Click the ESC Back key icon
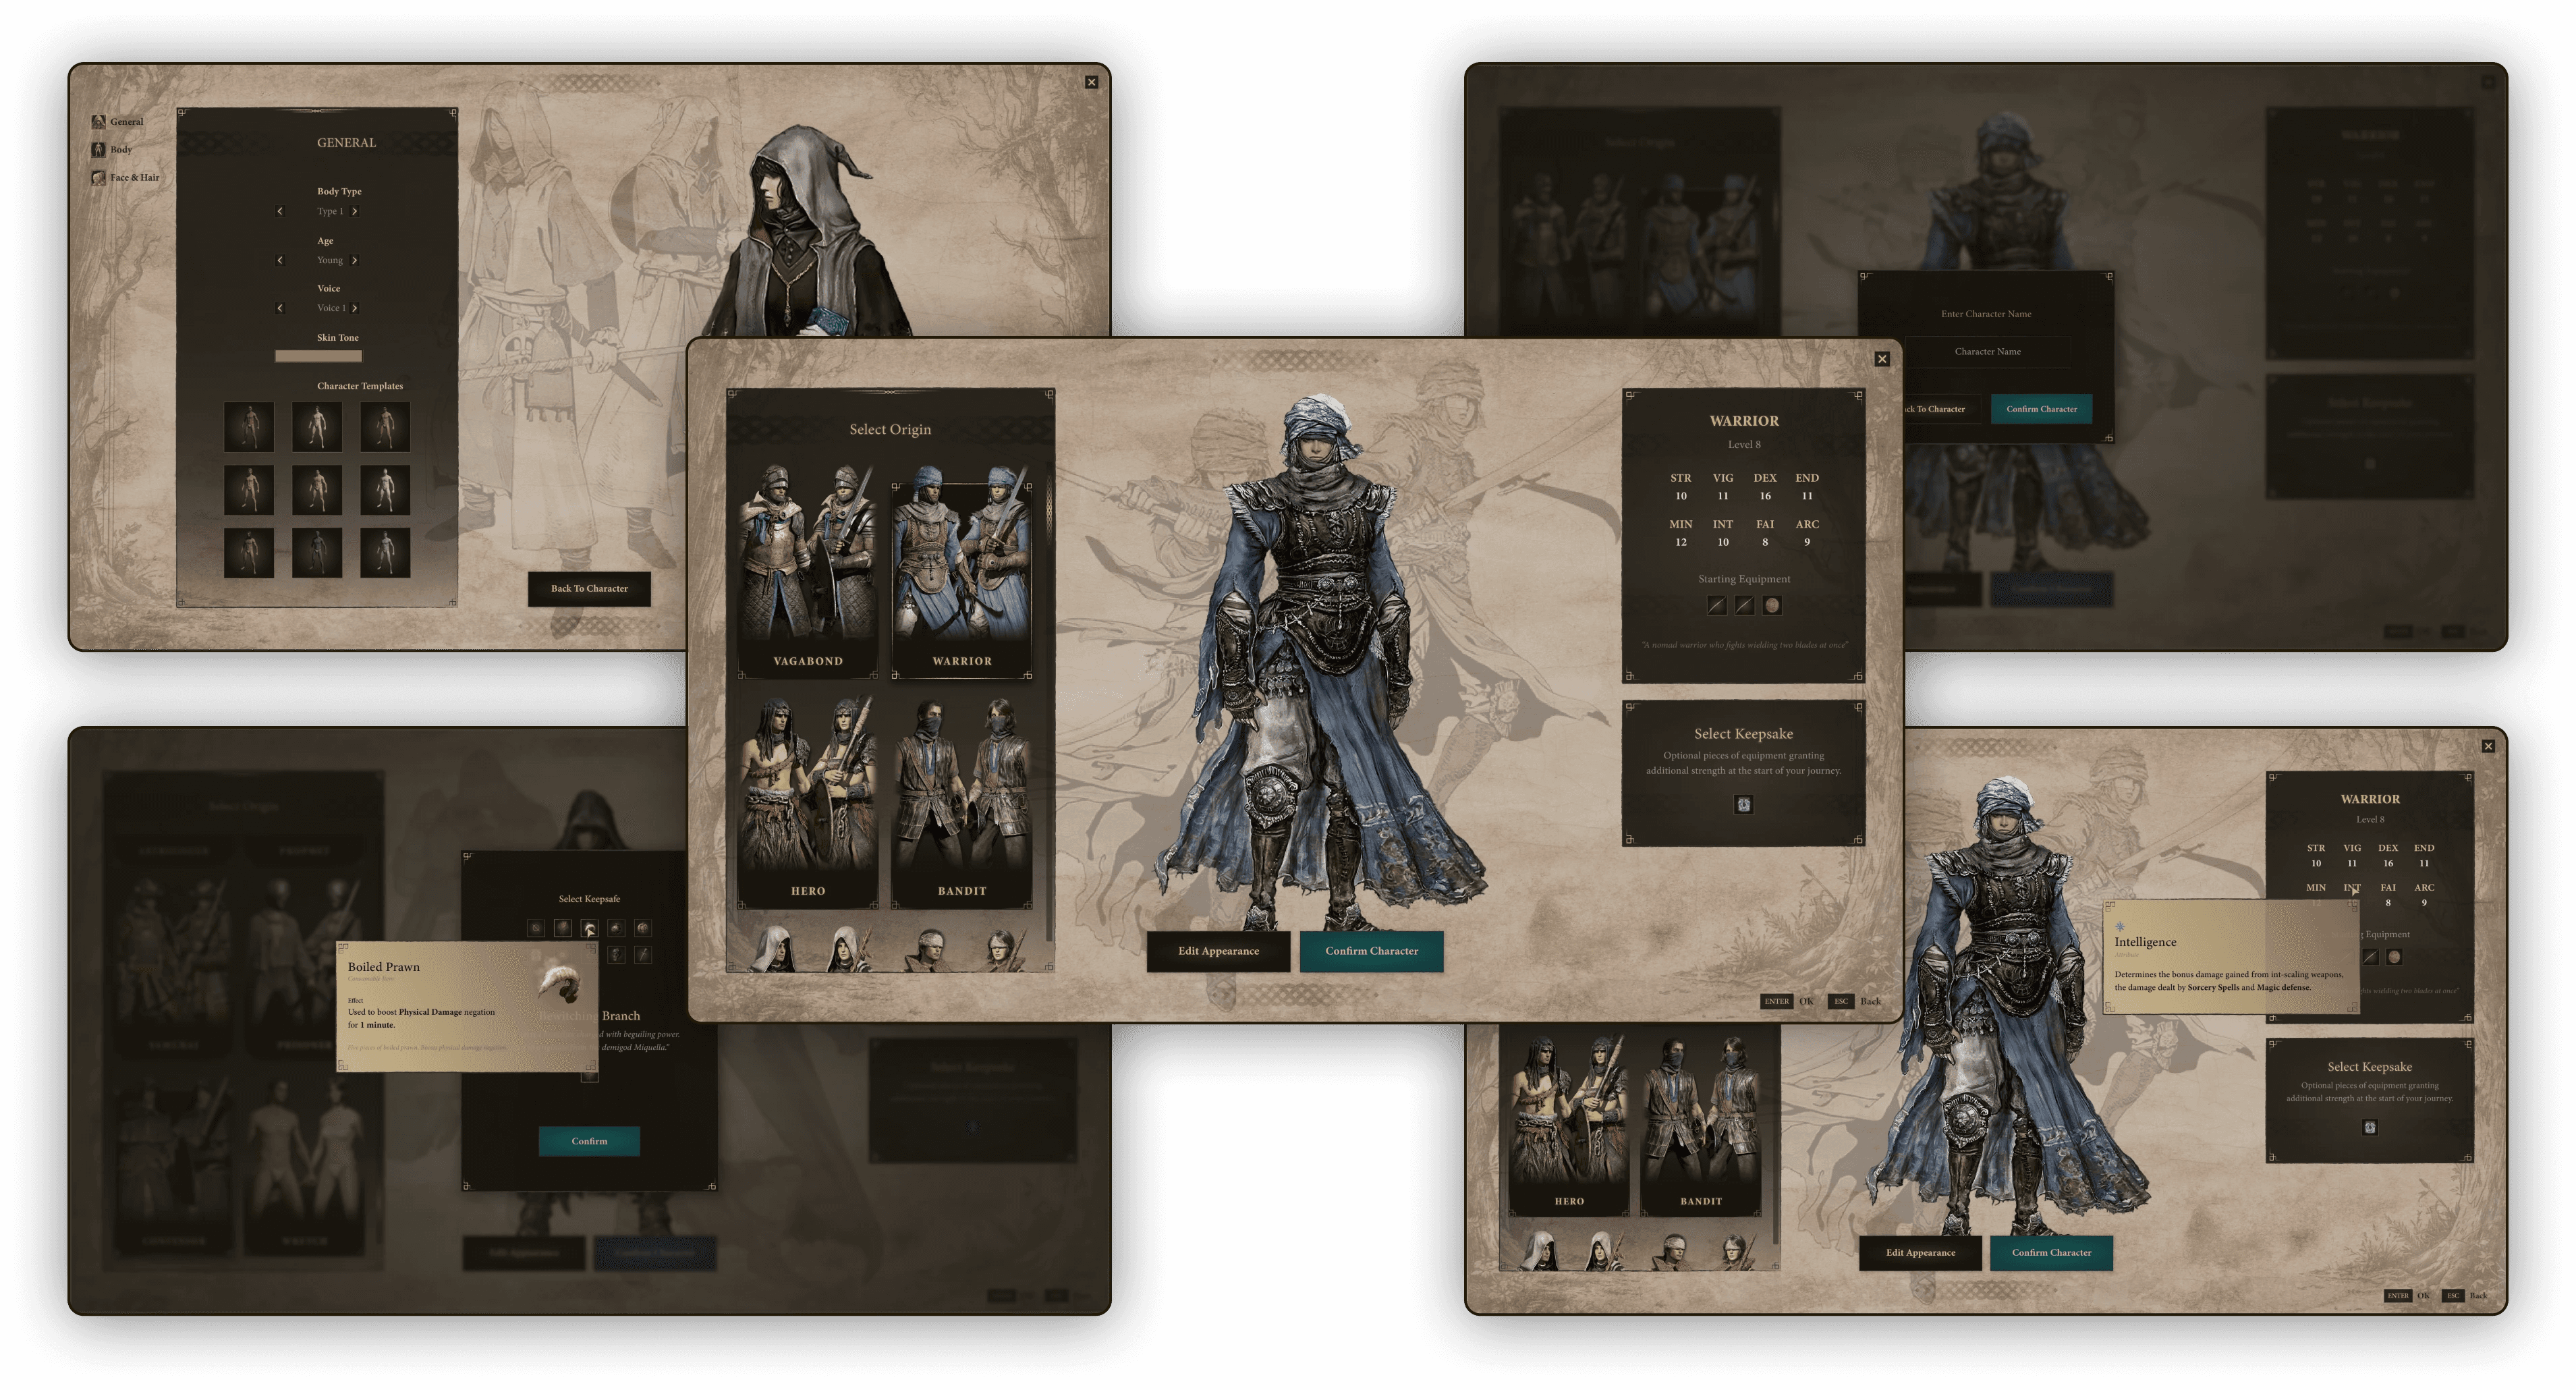2576x1390 pixels. [x=1840, y=1001]
